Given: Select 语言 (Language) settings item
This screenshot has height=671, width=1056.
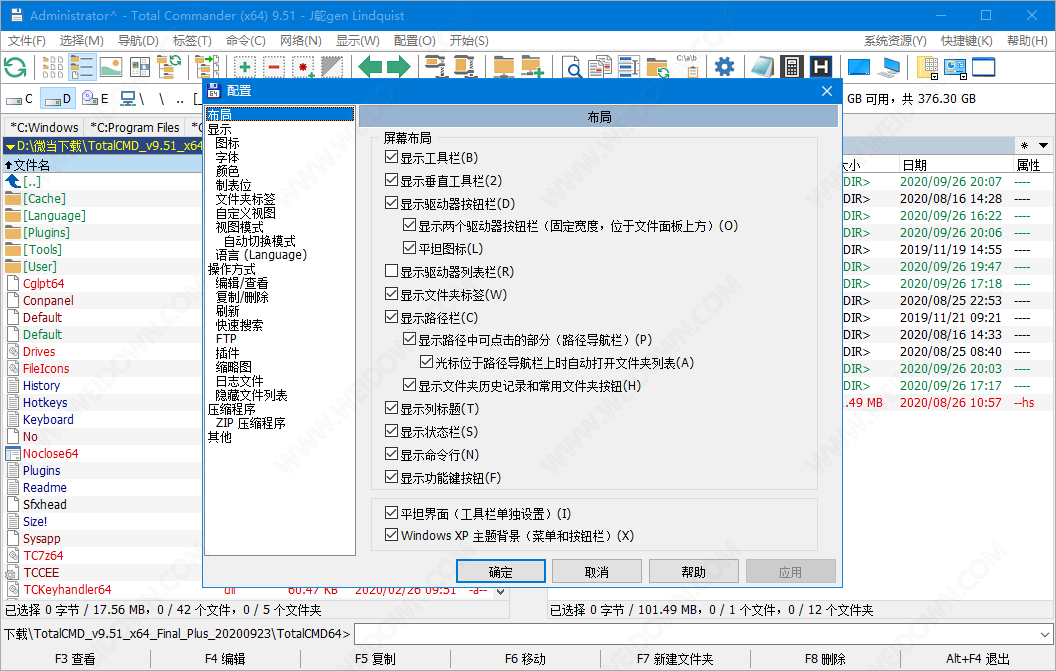Looking at the screenshot, I should point(261,255).
